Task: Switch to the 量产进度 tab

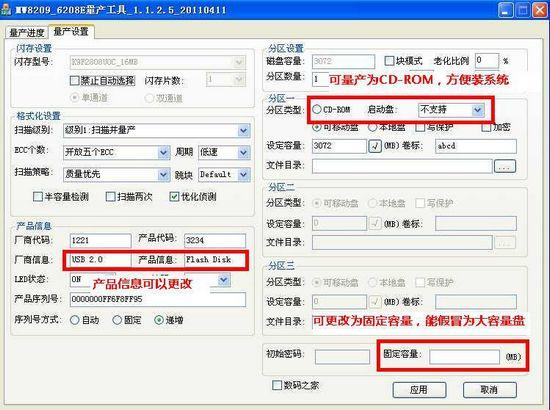Action: tap(26, 33)
